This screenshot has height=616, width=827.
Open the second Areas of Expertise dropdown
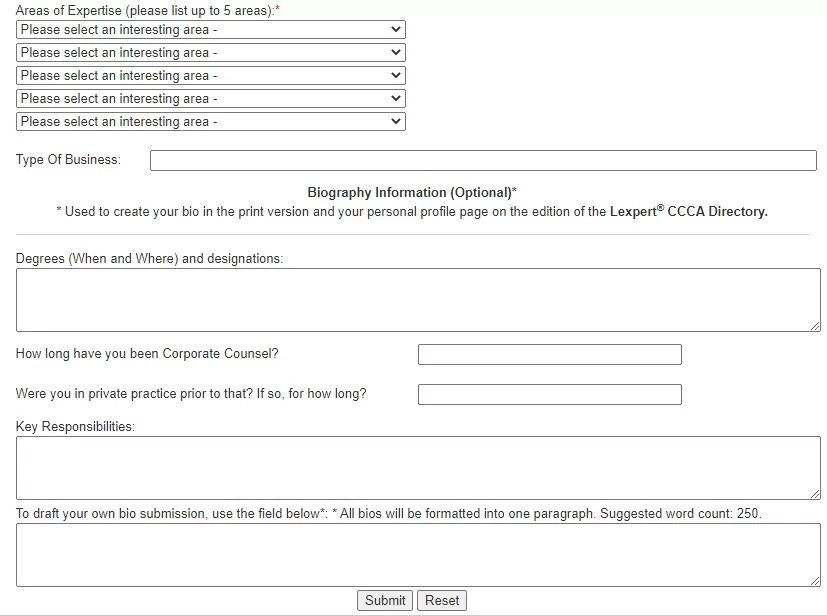click(x=211, y=52)
